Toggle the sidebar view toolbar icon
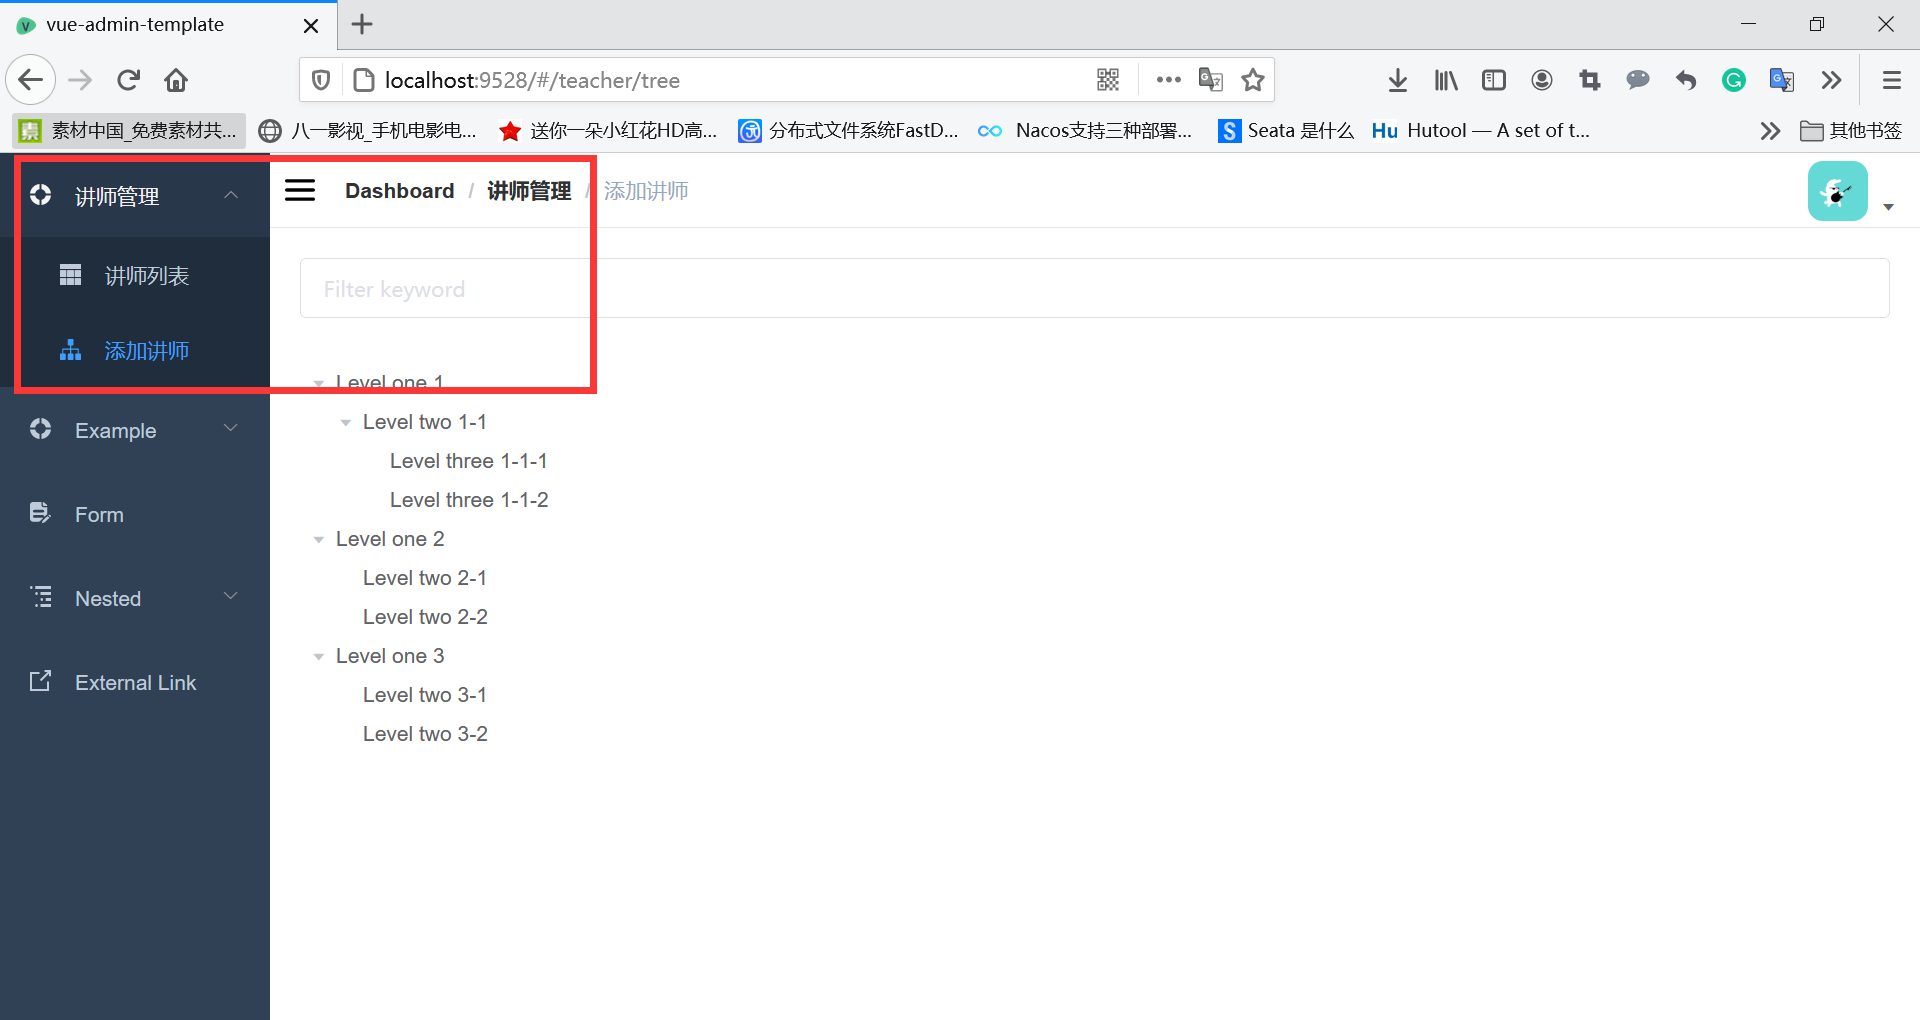The height and width of the screenshot is (1020, 1920). [1494, 80]
